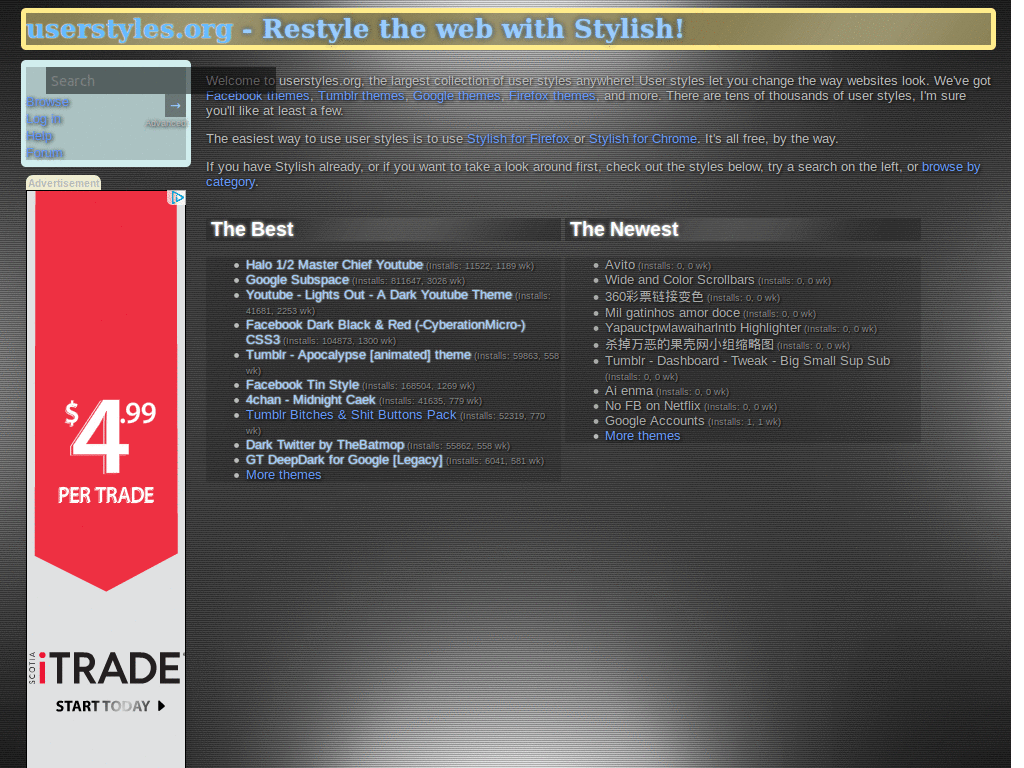Viewport: 1024px width, 768px height.
Task: Open Facebook themes link in welcome text
Action: pos(257,96)
